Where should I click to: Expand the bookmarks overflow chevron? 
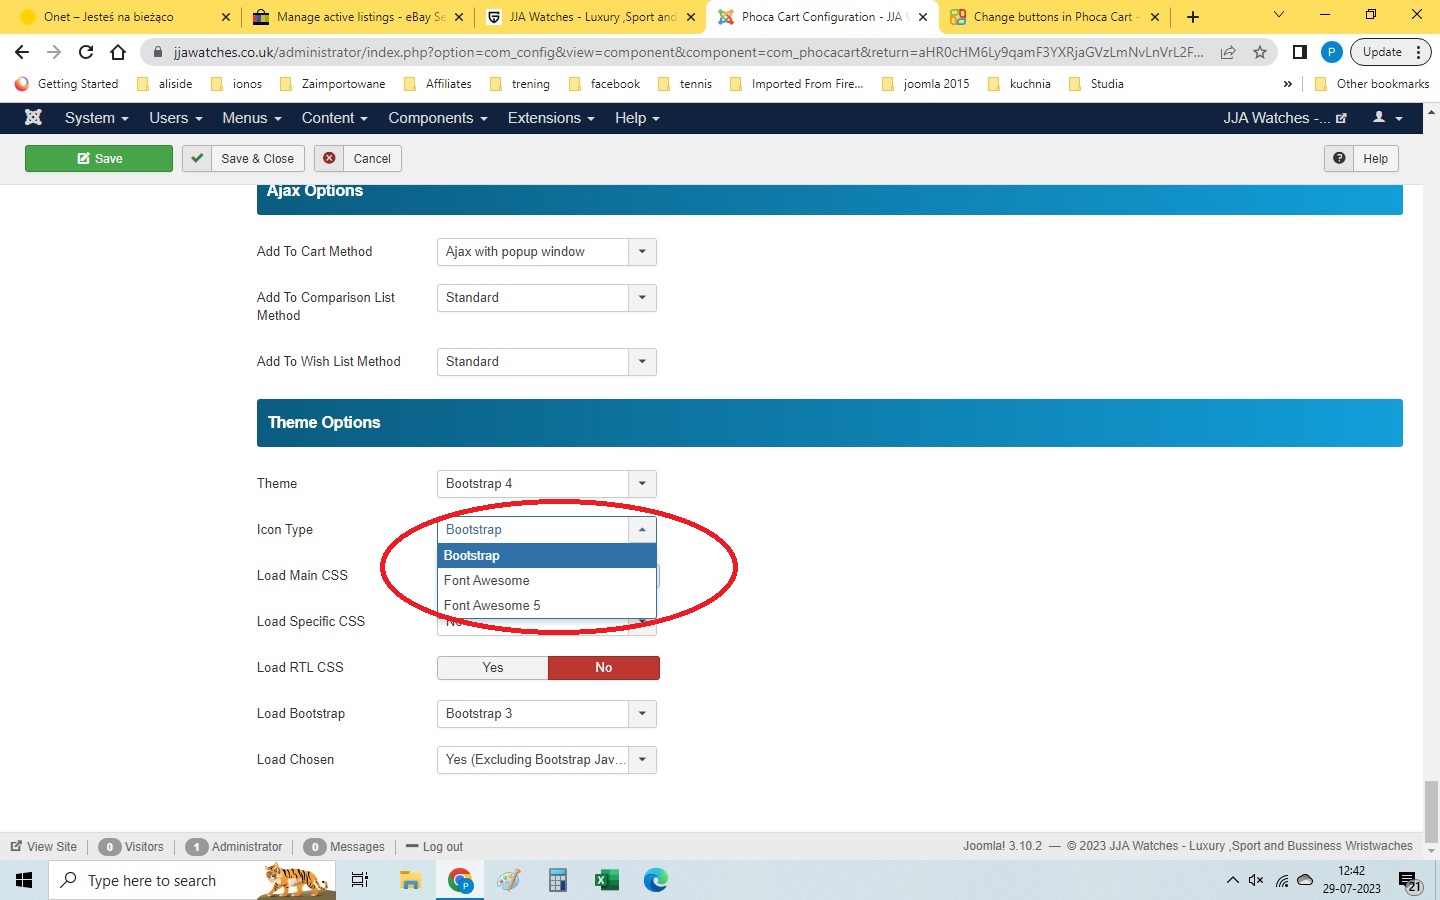pos(1287,84)
